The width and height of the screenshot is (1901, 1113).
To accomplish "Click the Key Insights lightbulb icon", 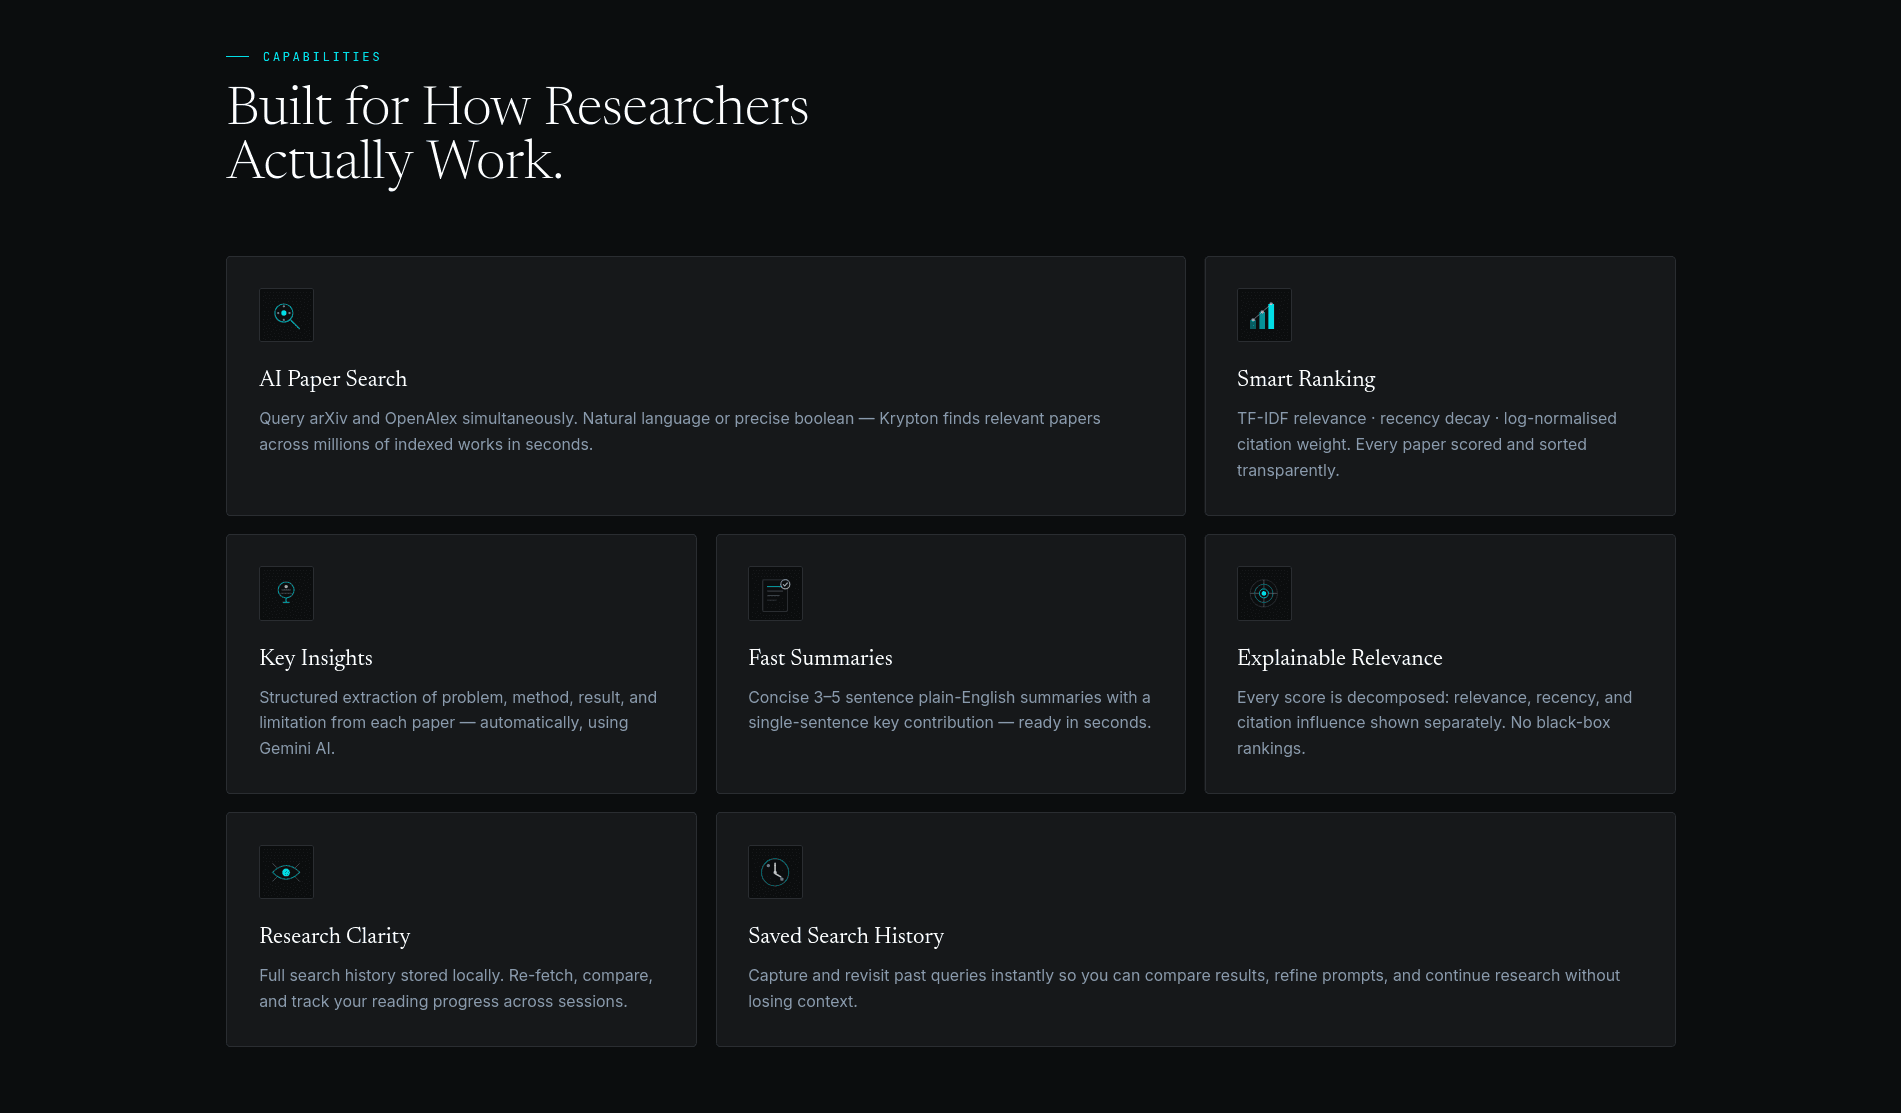I will 286,593.
